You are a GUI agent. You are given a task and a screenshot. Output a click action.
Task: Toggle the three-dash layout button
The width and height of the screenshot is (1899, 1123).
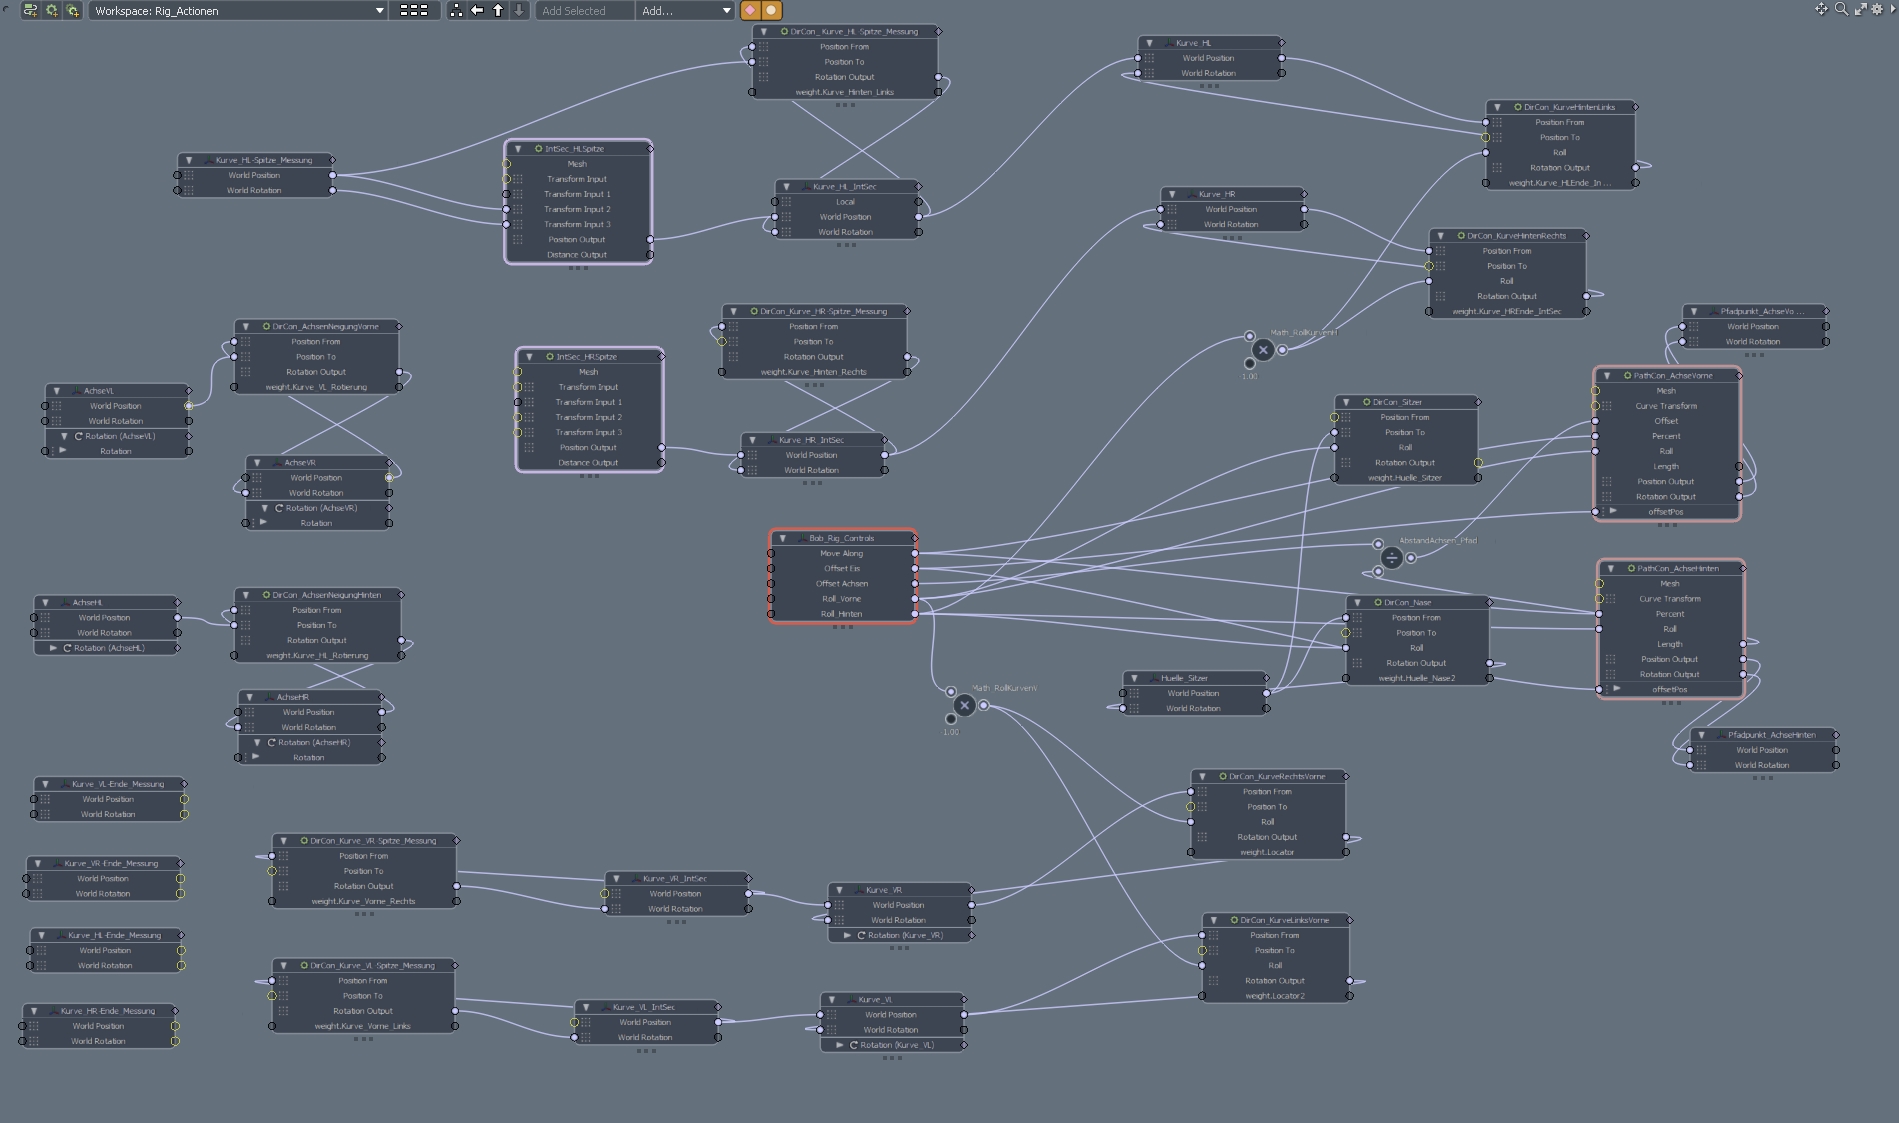413,10
